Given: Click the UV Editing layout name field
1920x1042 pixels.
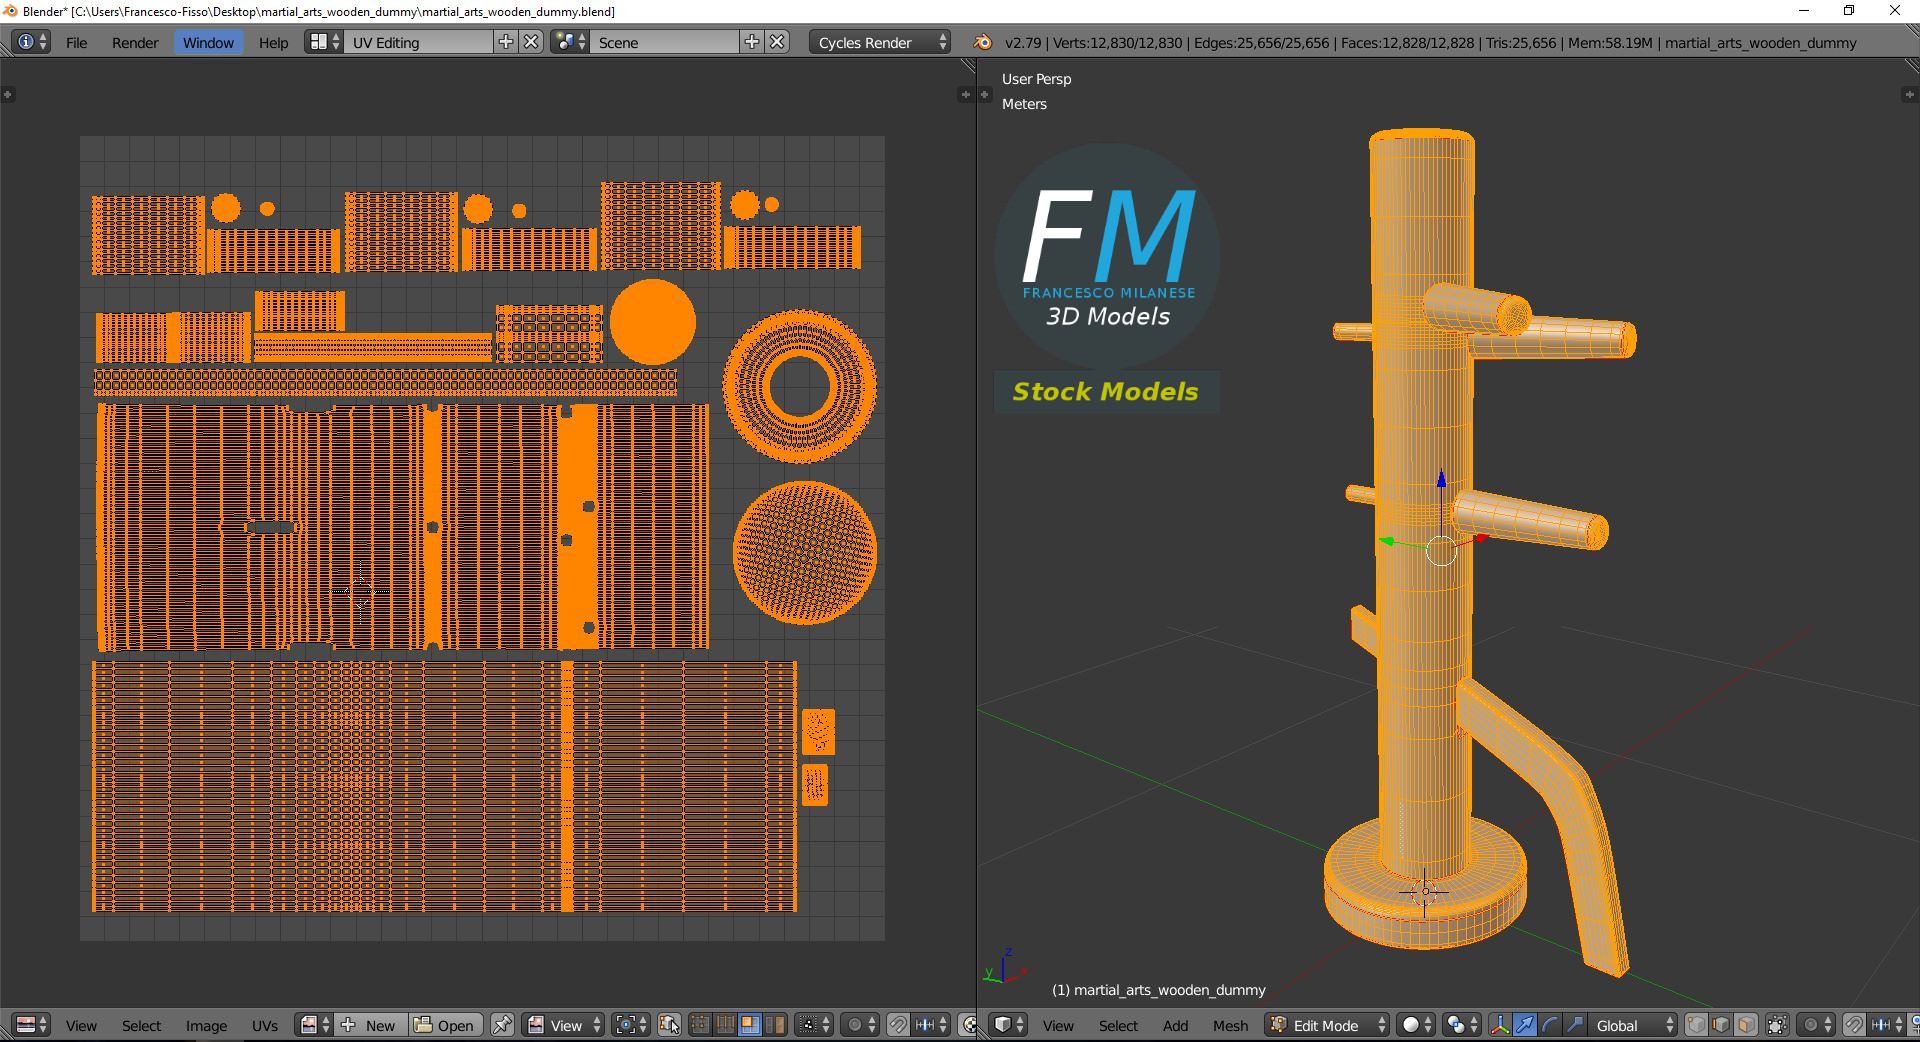Looking at the screenshot, I should [x=418, y=42].
